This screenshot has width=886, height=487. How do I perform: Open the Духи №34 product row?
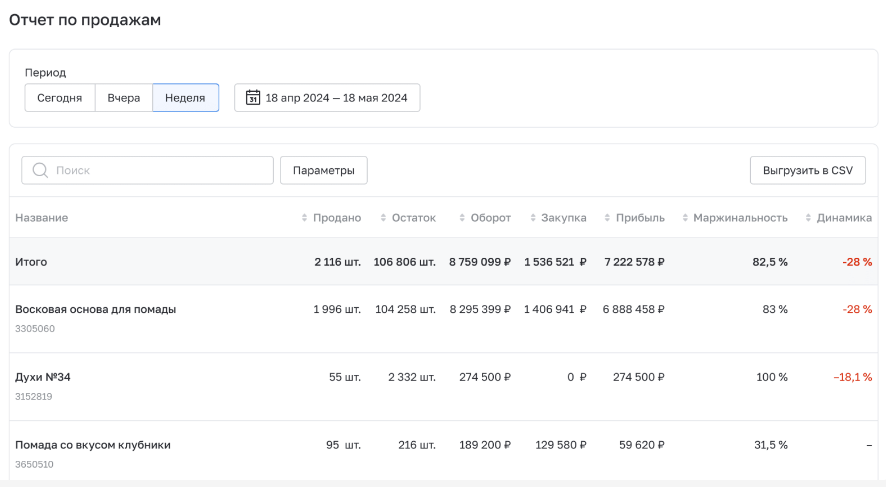(x=43, y=377)
